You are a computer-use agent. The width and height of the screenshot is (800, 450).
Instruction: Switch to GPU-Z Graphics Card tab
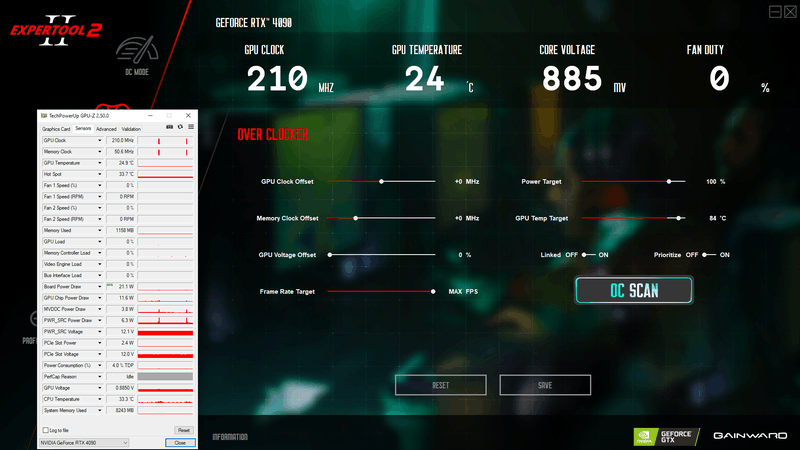tap(56, 129)
